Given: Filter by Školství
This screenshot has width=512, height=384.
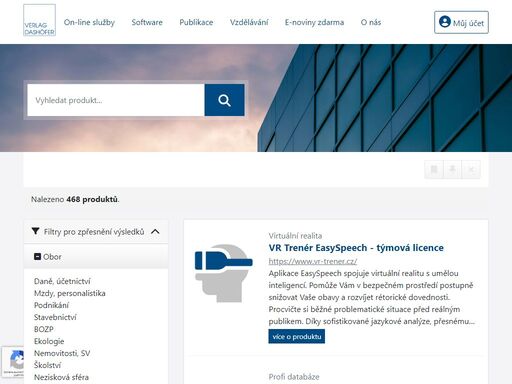Looking at the screenshot, I should (47, 365).
